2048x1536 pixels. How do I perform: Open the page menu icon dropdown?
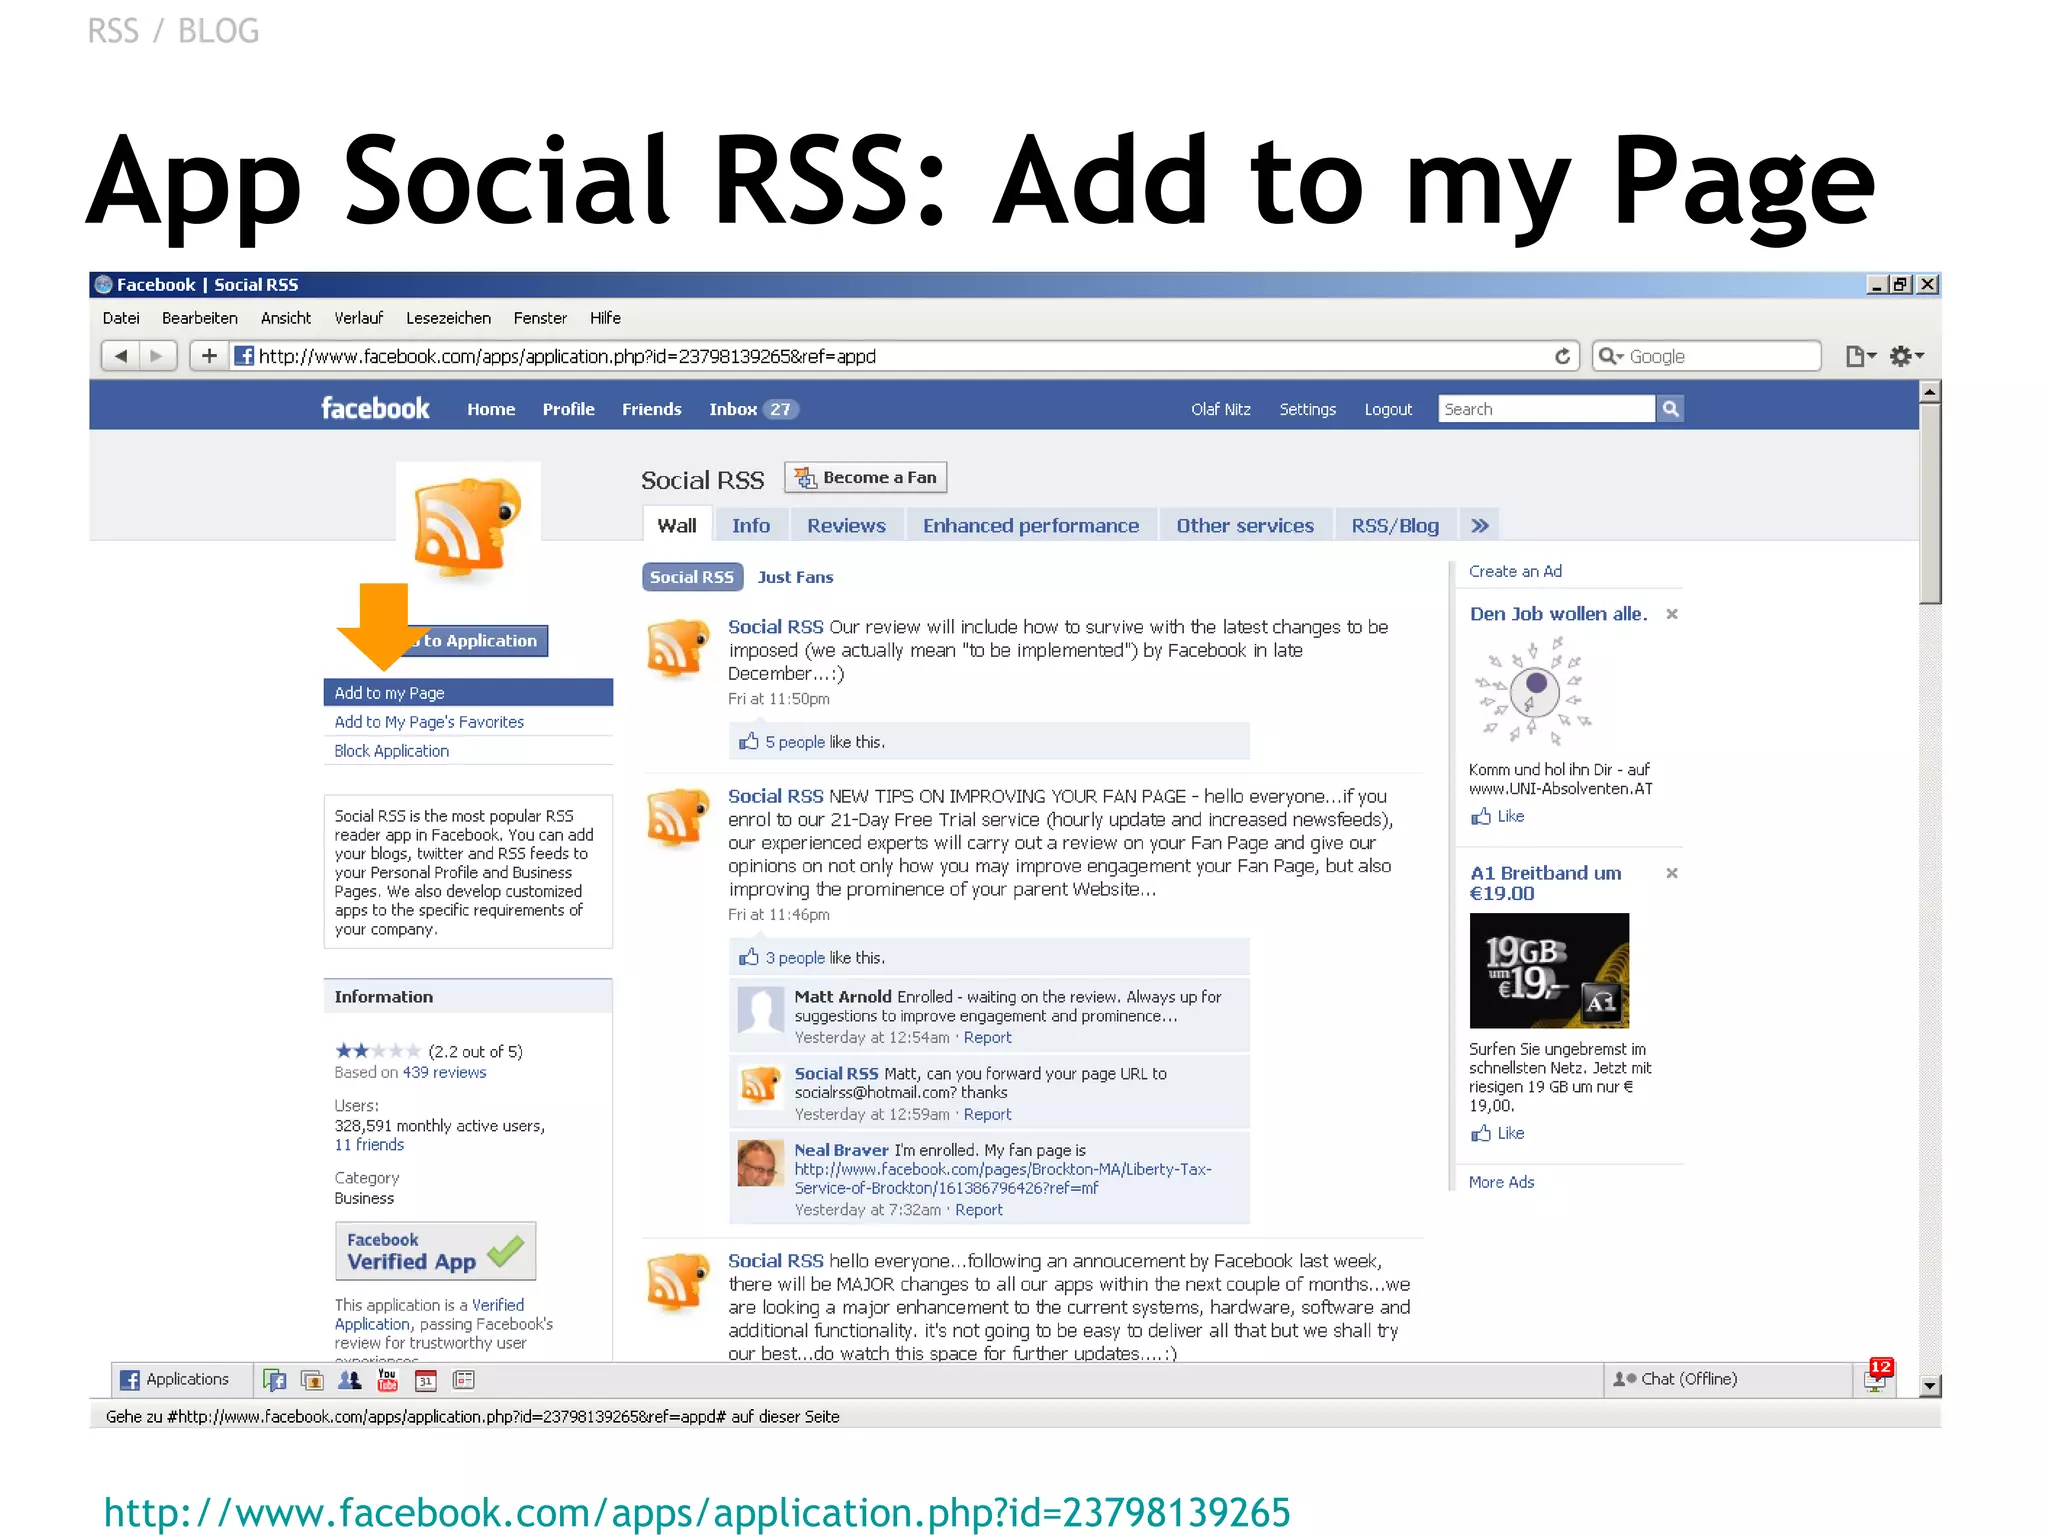coord(1860,356)
